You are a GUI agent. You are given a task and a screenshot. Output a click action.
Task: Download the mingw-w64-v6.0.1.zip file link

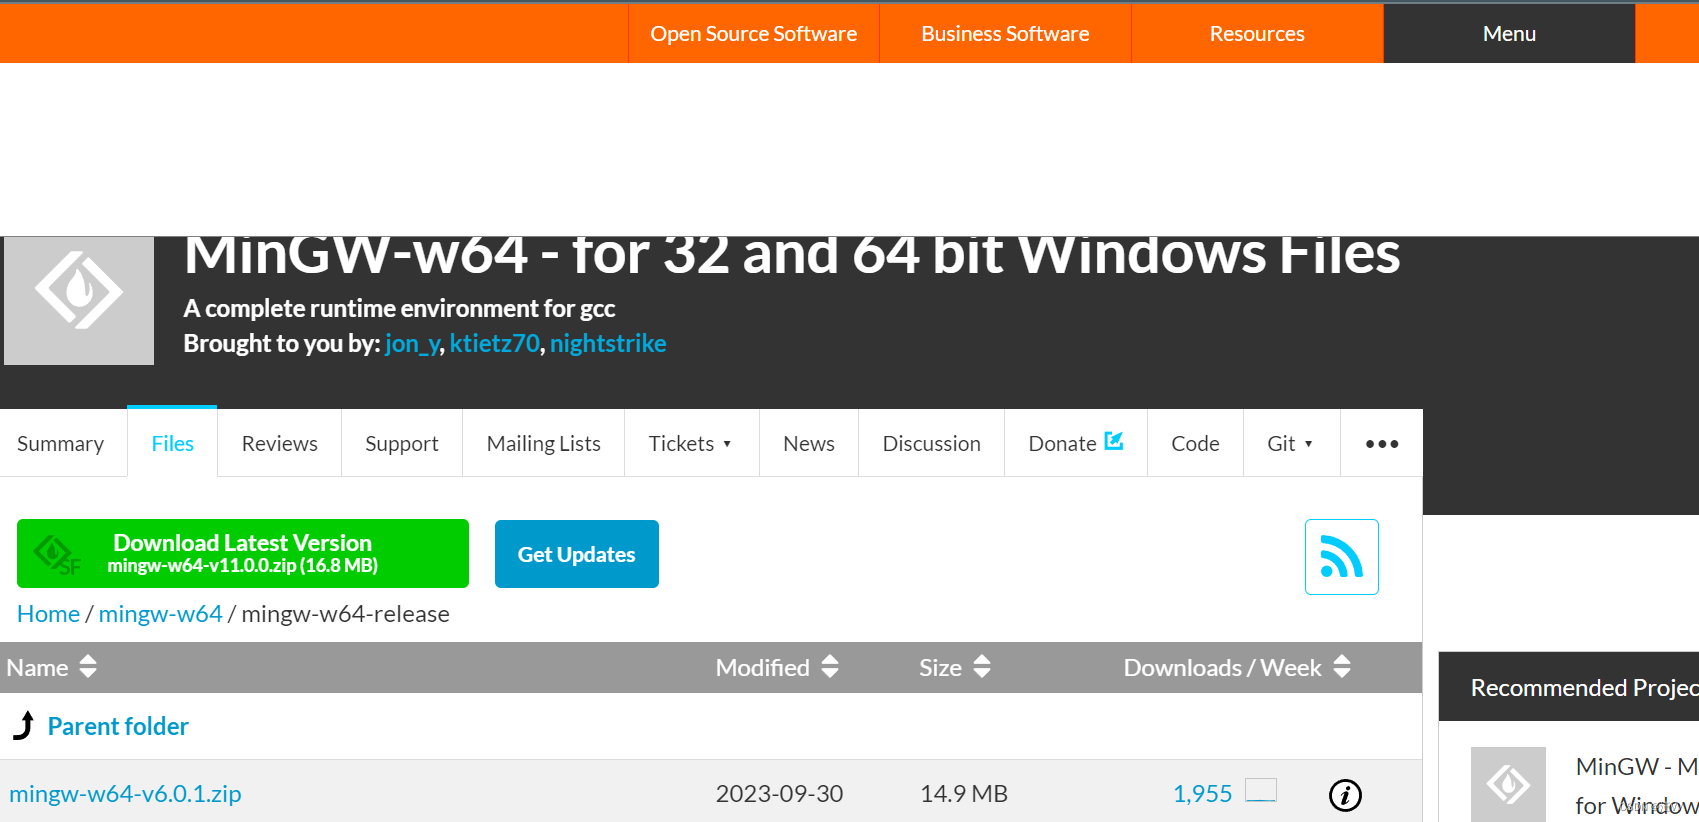click(x=125, y=794)
